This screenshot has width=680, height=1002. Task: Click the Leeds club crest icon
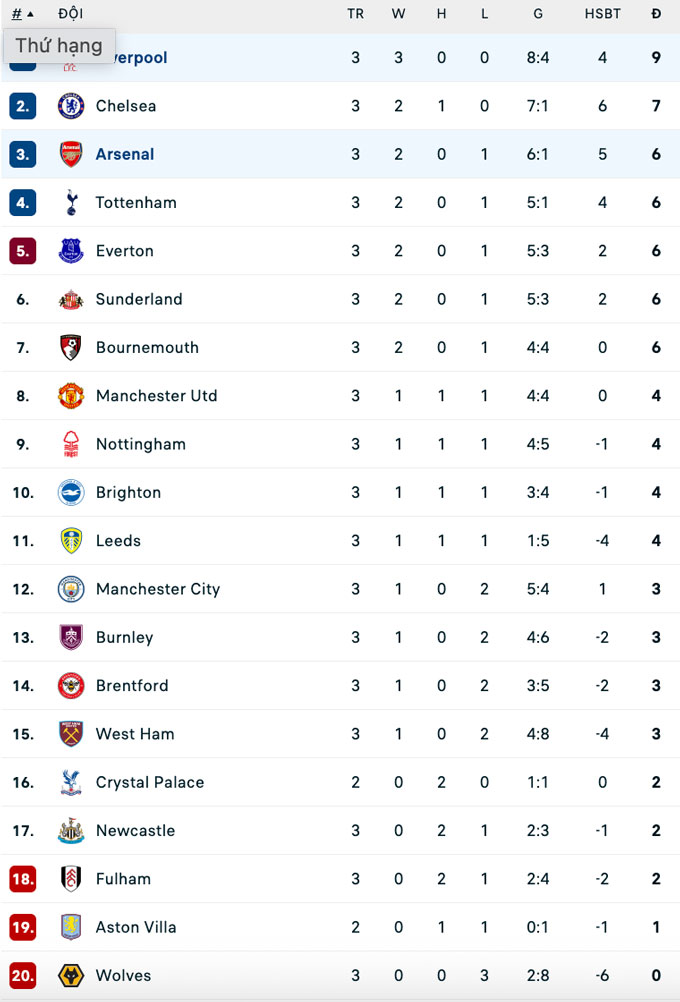(71, 541)
